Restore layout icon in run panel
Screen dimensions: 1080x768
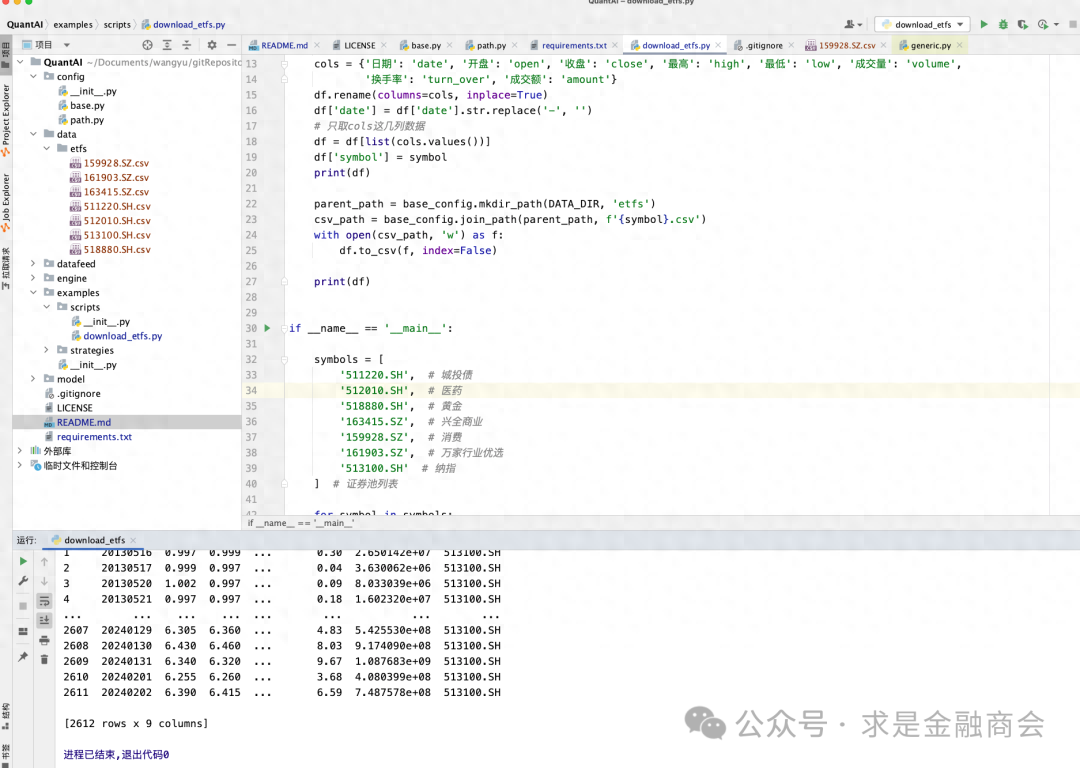tap(23, 631)
